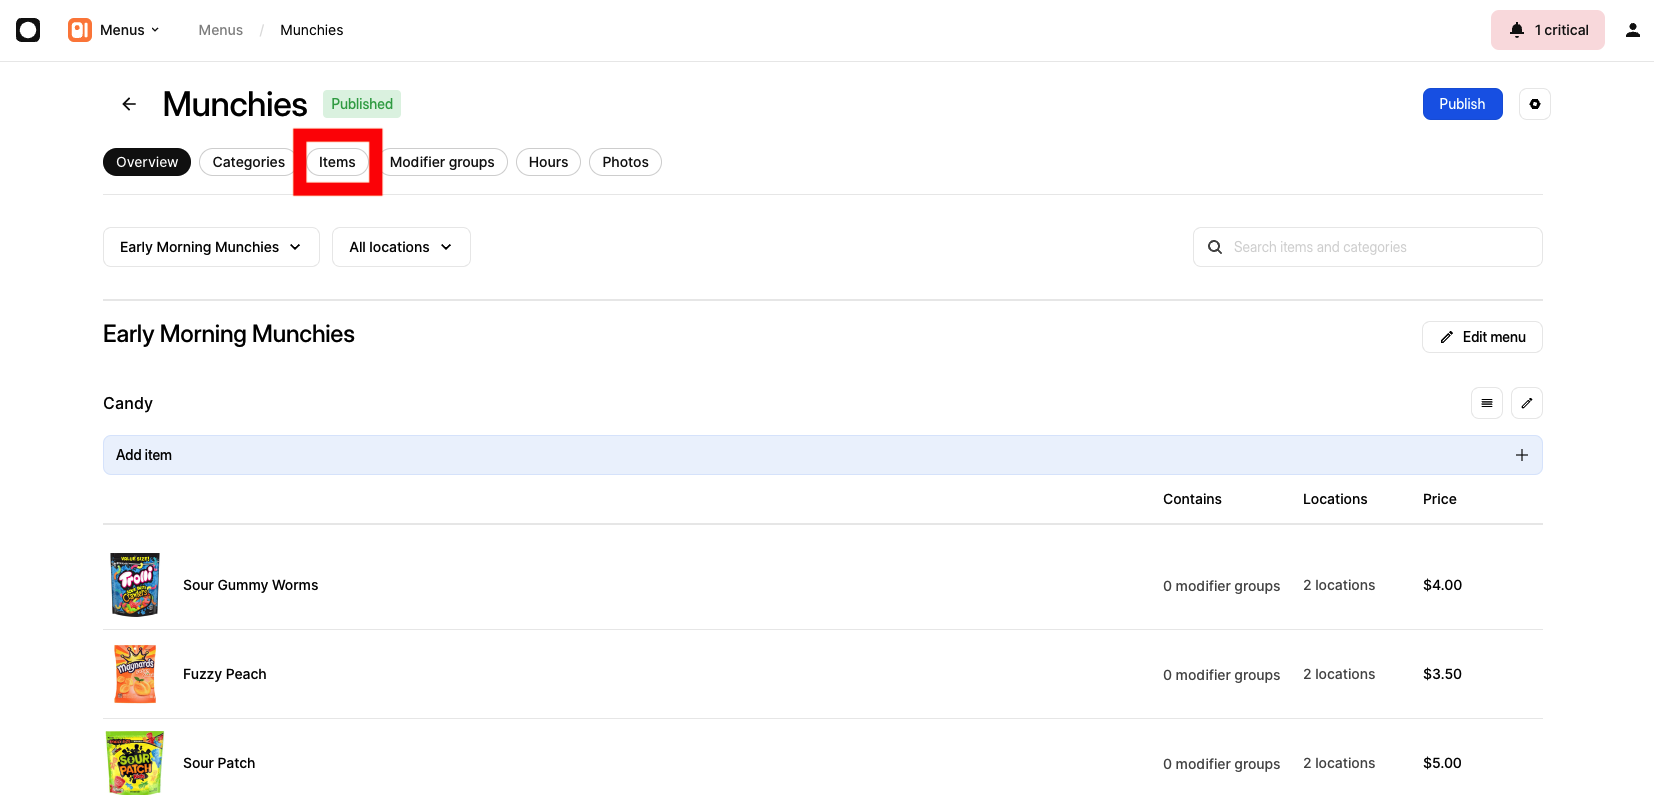Click the pencil edit icon for Candy

[1527, 403]
